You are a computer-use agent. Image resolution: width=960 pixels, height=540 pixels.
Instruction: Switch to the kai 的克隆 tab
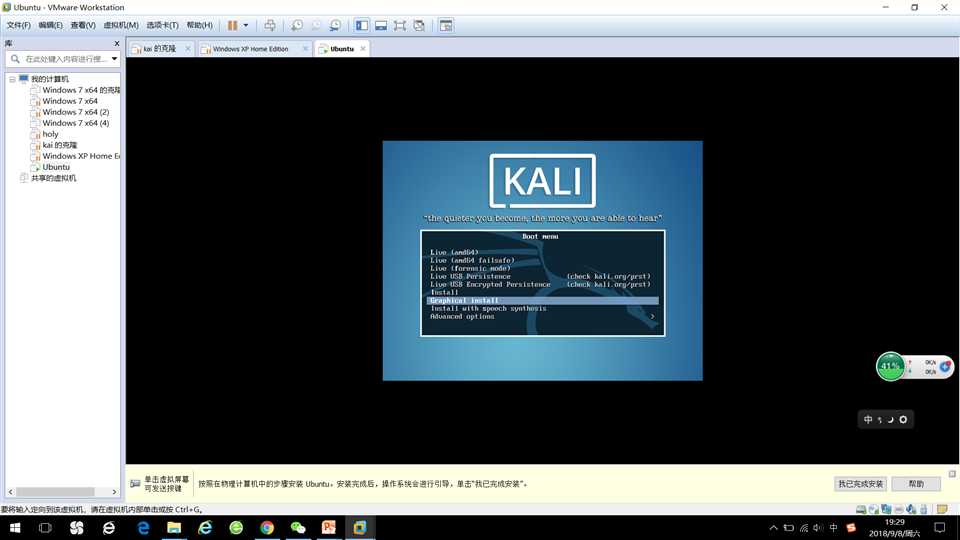tap(159, 48)
